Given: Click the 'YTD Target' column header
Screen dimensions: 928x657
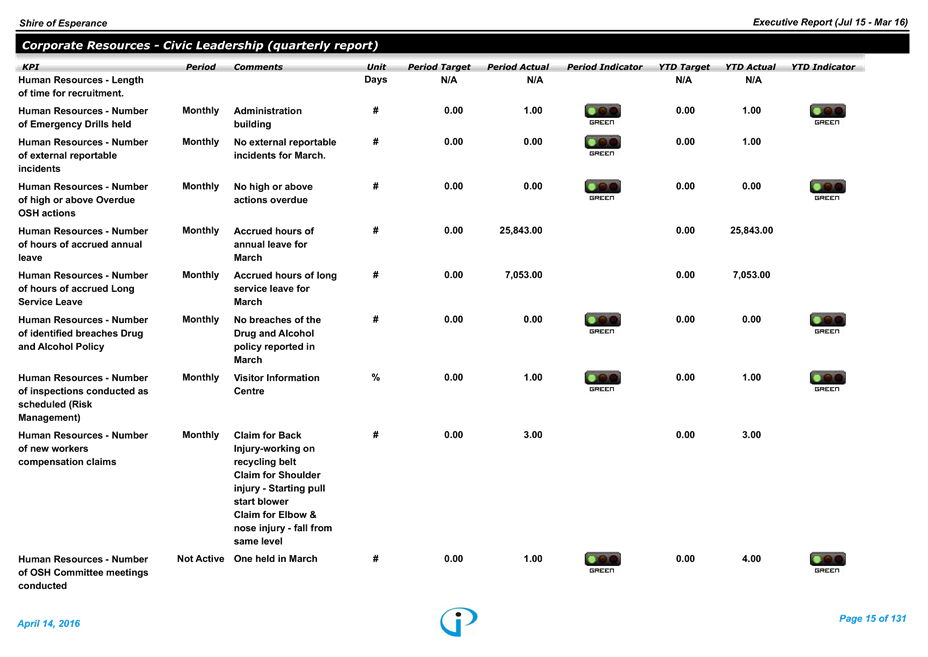Looking at the screenshot, I should pos(684,67).
